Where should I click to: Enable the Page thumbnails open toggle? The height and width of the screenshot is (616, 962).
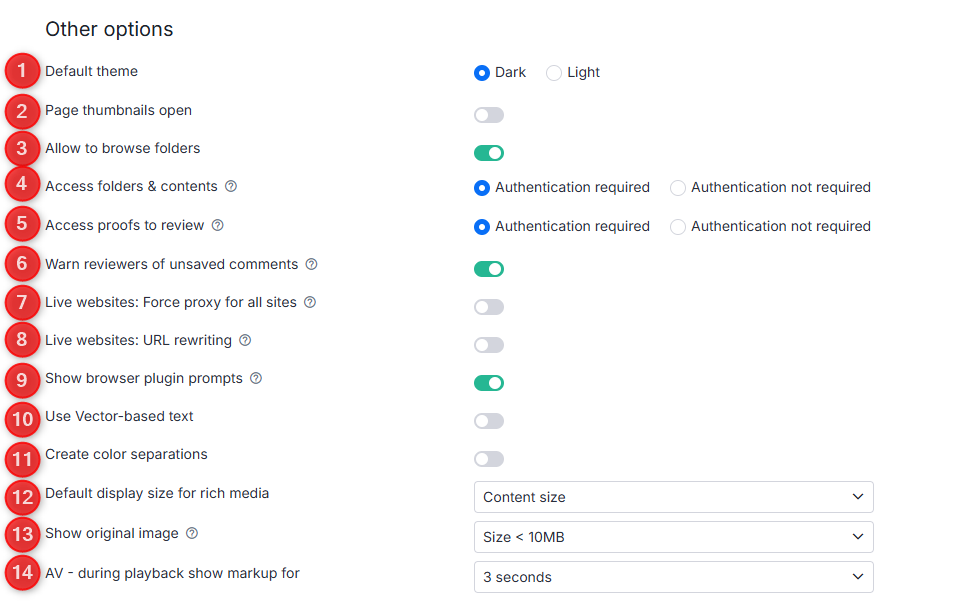click(x=489, y=115)
